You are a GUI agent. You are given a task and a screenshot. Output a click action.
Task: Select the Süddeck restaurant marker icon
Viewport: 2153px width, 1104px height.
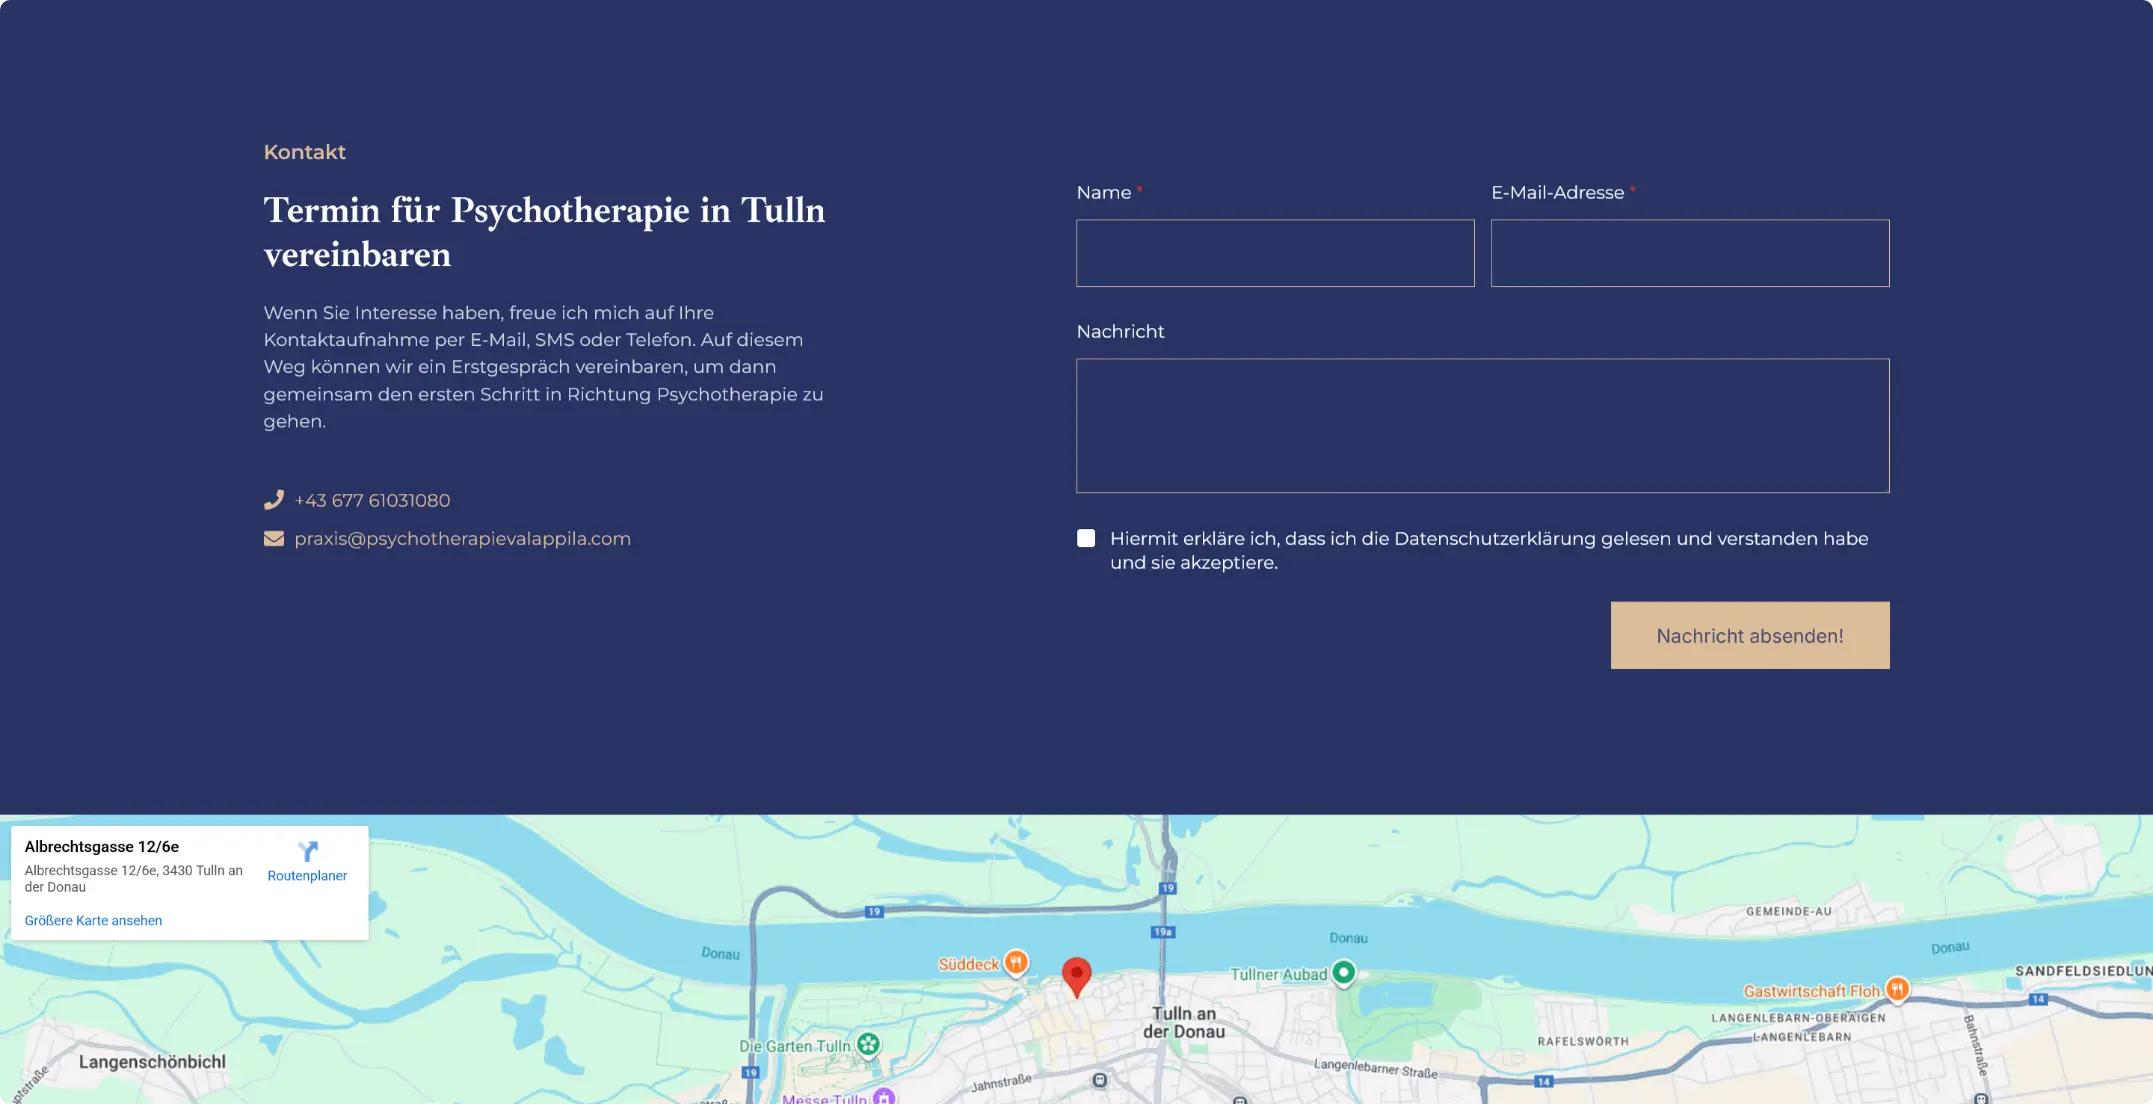coord(1016,962)
